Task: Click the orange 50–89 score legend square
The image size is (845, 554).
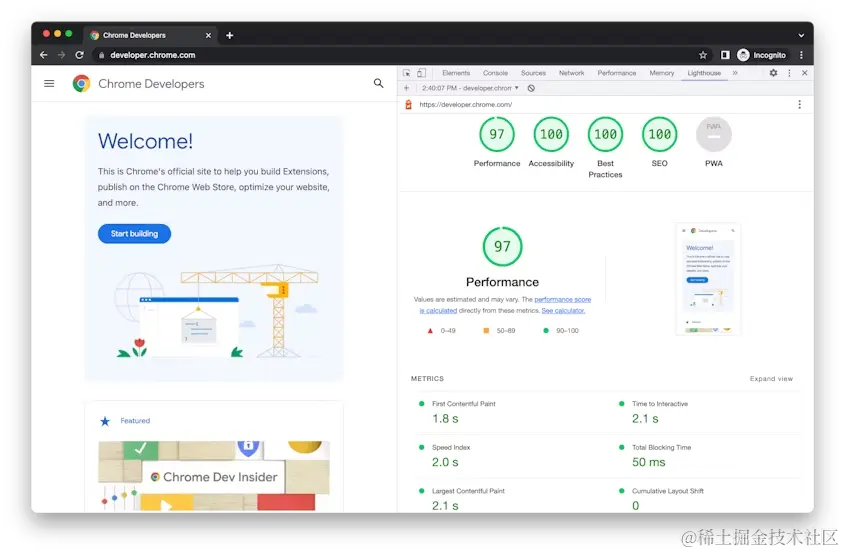Action: (486, 331)
